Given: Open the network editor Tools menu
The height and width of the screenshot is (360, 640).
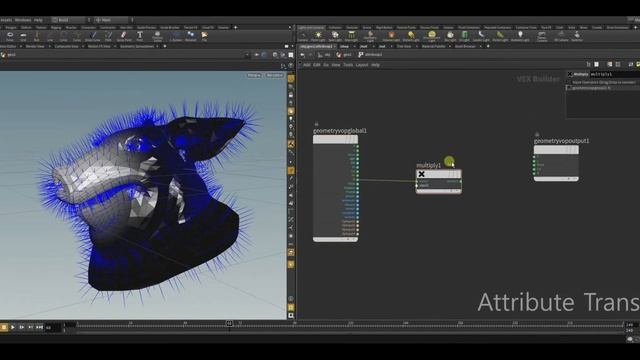Looking at the screenshot, I should tap(348, 65).
